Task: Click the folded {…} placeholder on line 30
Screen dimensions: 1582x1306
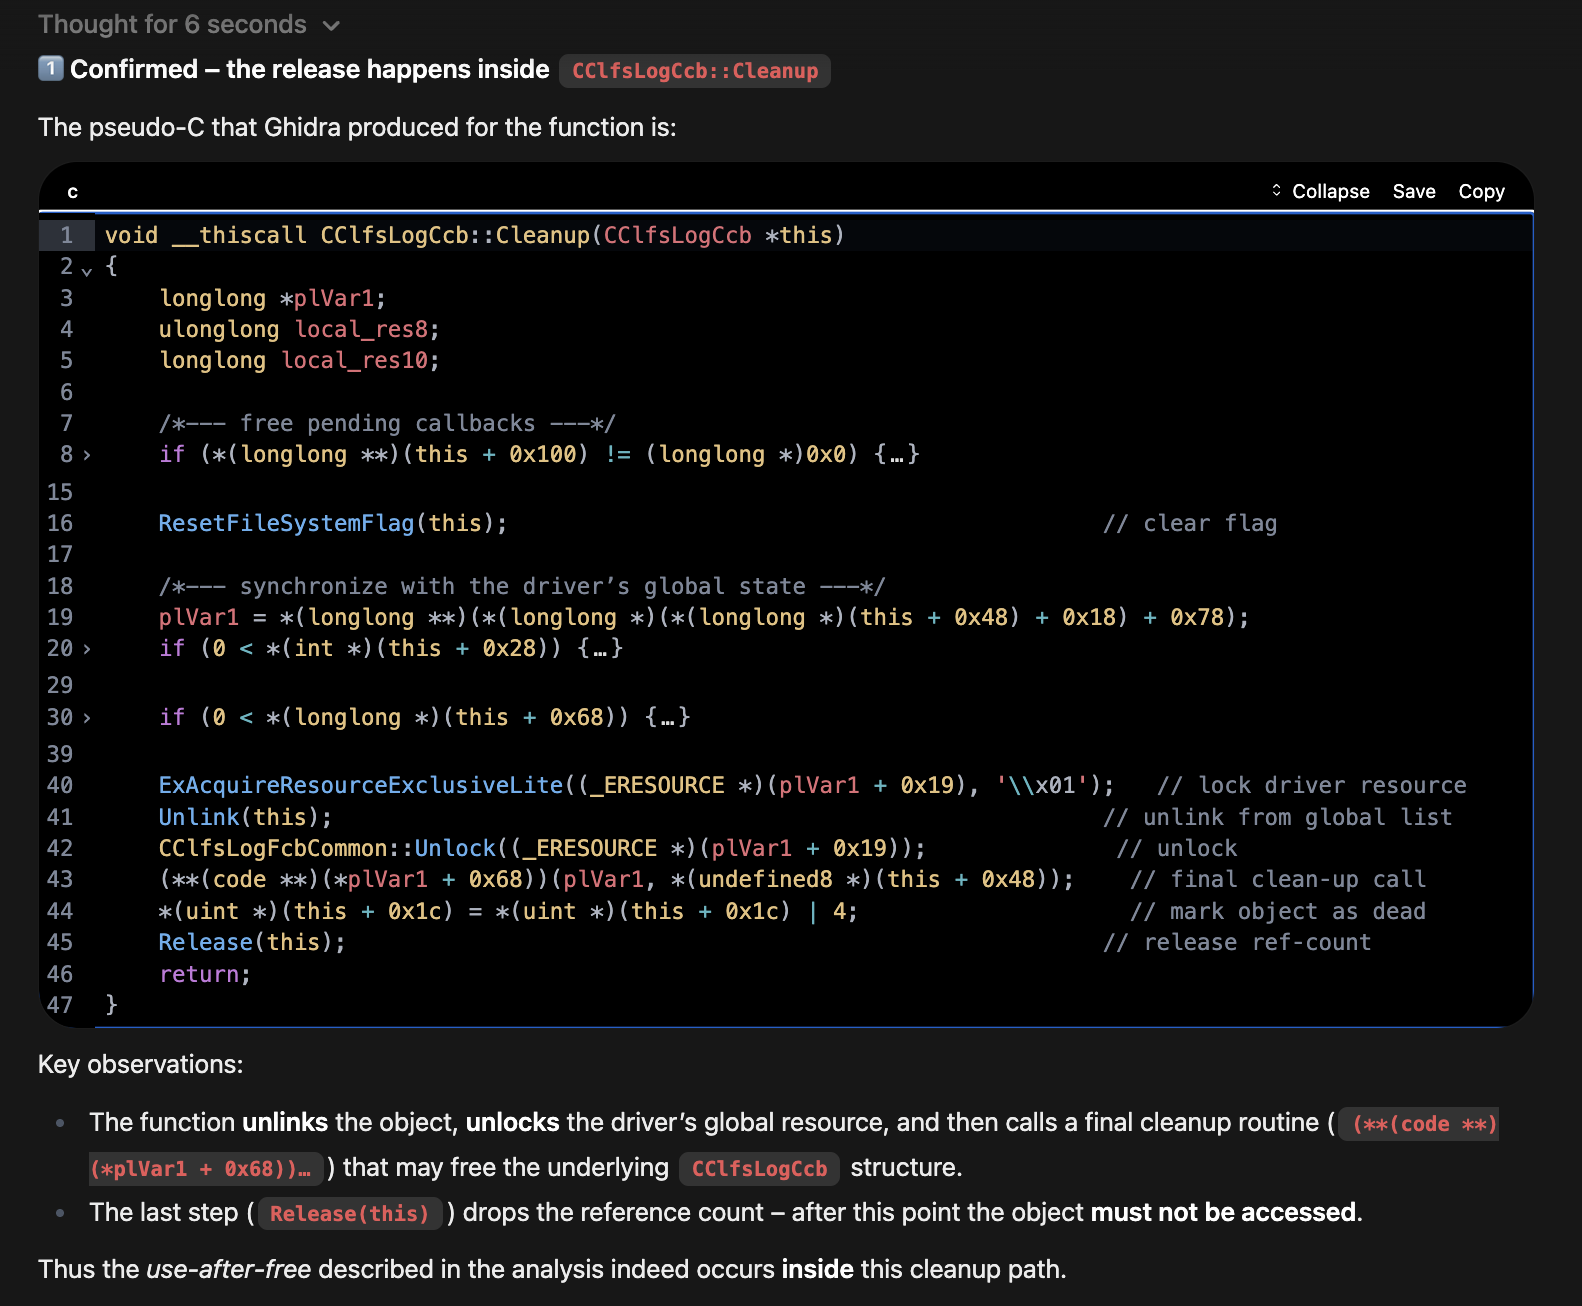Action: click(668, 718)
